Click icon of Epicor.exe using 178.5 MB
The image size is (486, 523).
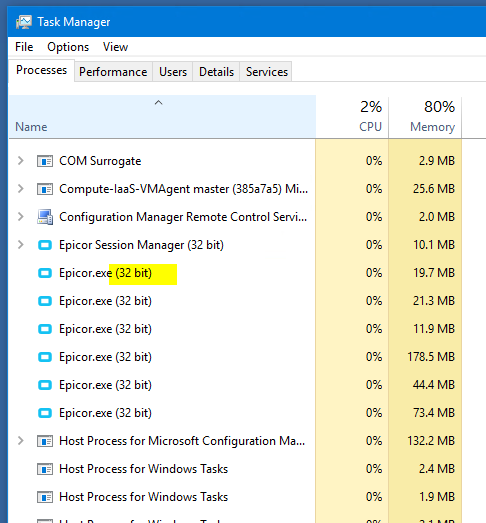[45, 357]
